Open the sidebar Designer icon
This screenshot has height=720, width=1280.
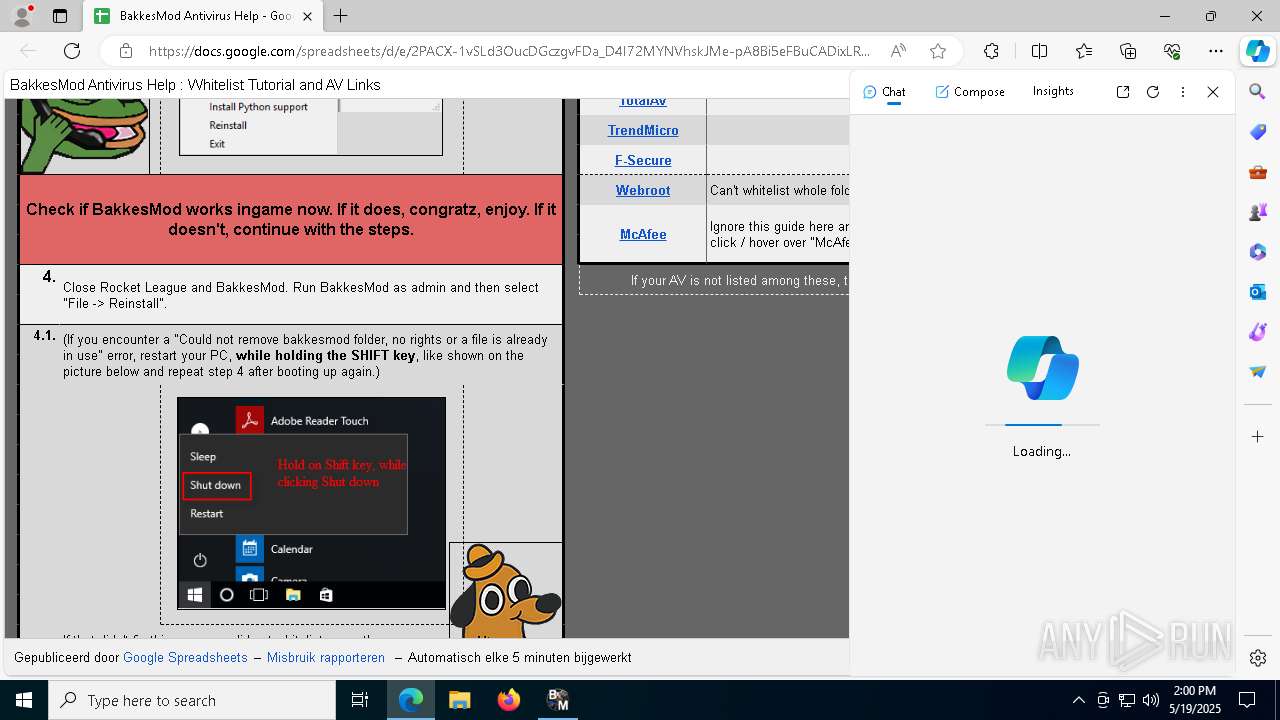1258,332
